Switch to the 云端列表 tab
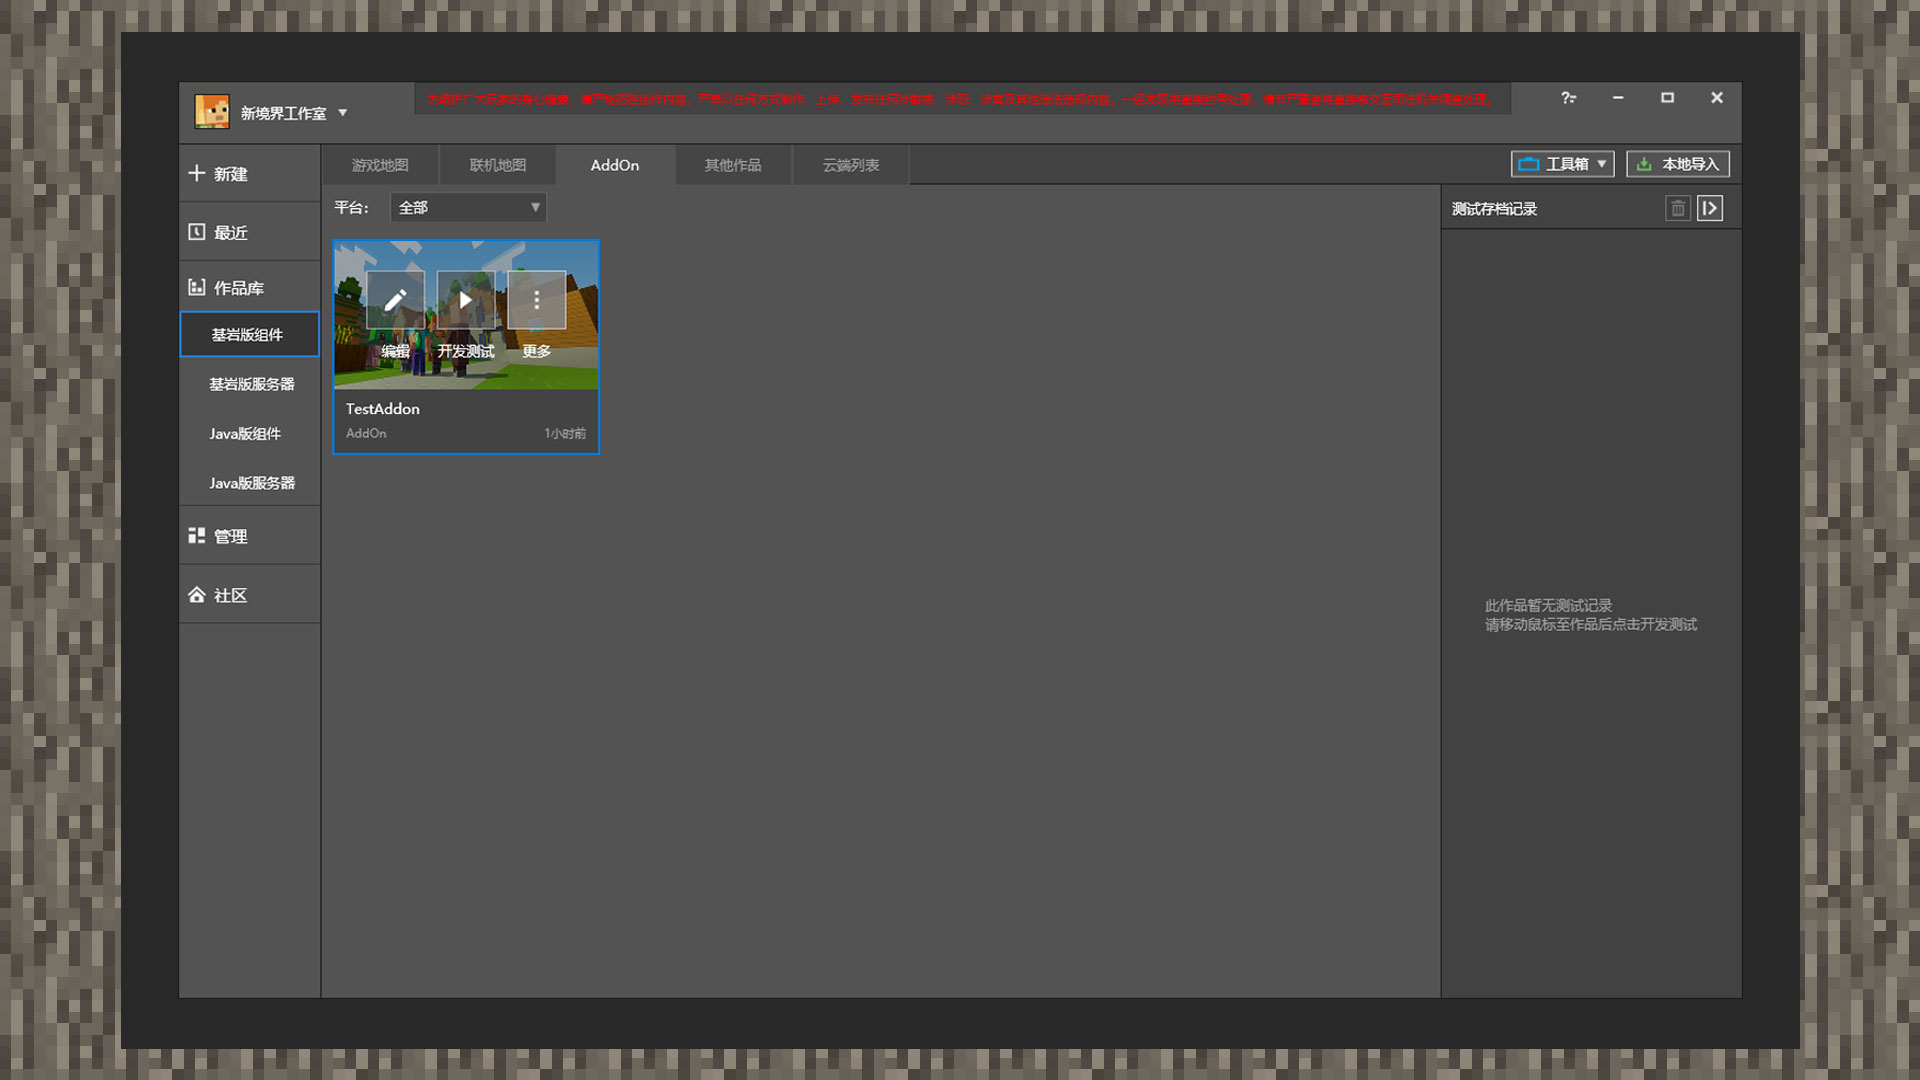The height and width of the screenshot is (1080, 1920). click(851, 165)
